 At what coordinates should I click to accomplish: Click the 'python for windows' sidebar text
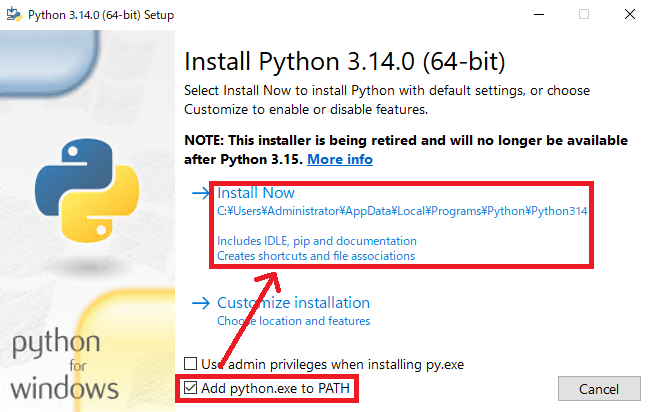point(65,367)
